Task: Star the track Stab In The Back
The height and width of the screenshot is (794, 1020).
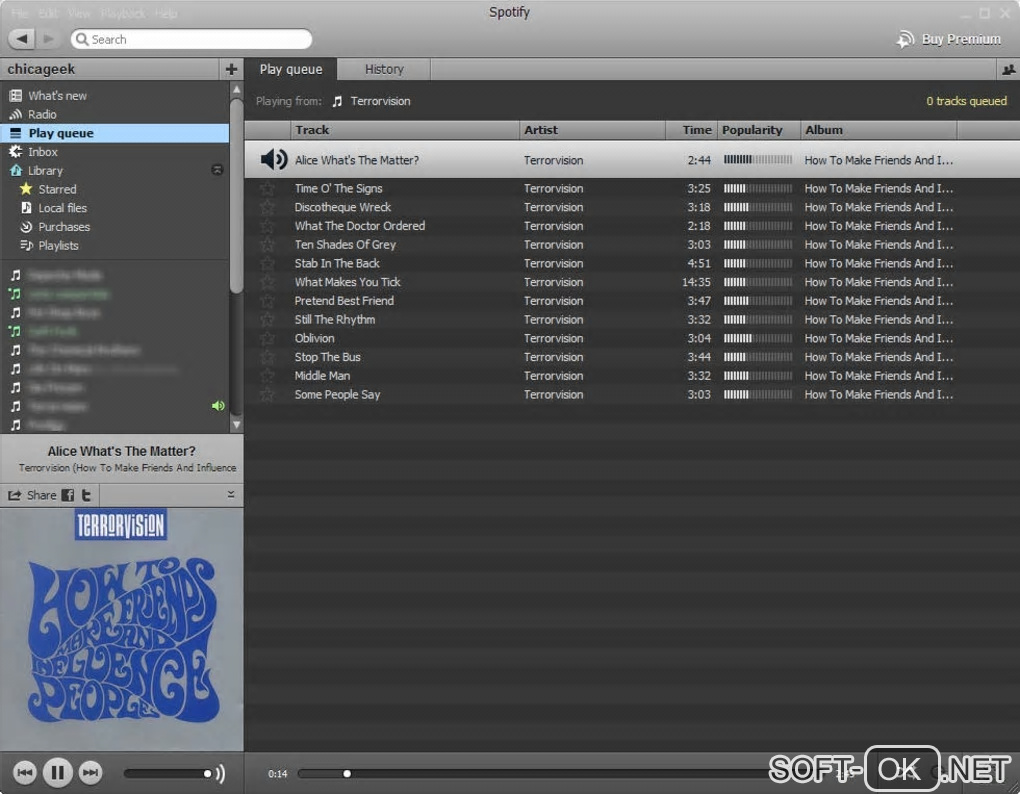Action: 267,264
